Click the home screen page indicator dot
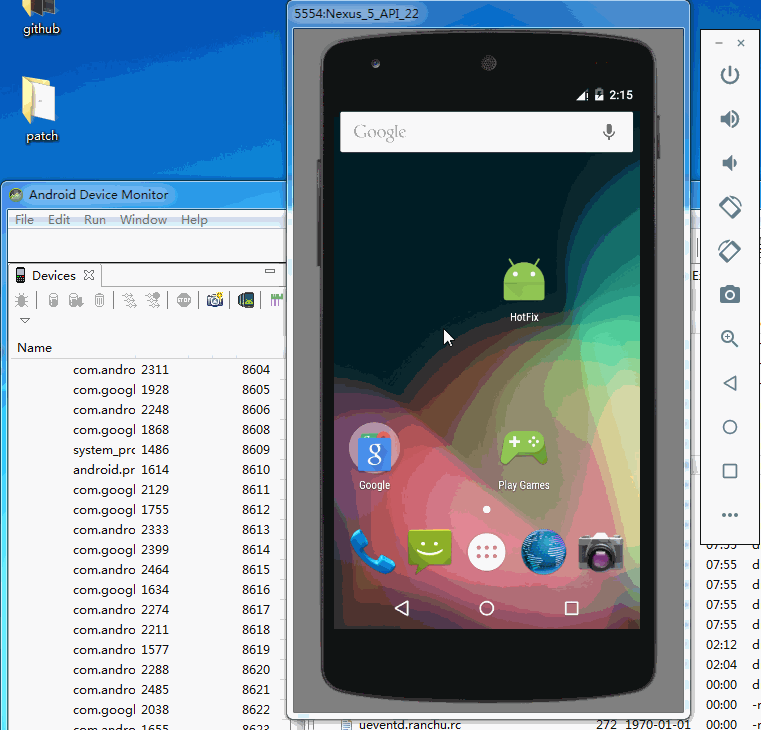This screenshot has width=761, height=730. pyautogui.click(x=486, y=510)
